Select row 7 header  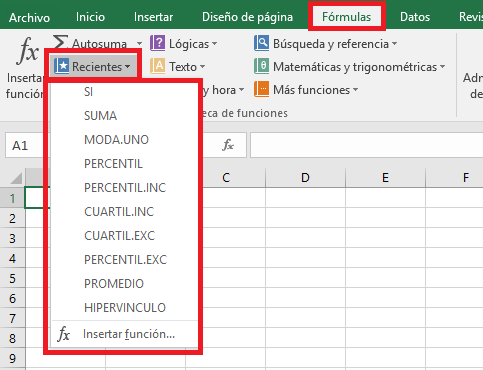pos(12,318)
